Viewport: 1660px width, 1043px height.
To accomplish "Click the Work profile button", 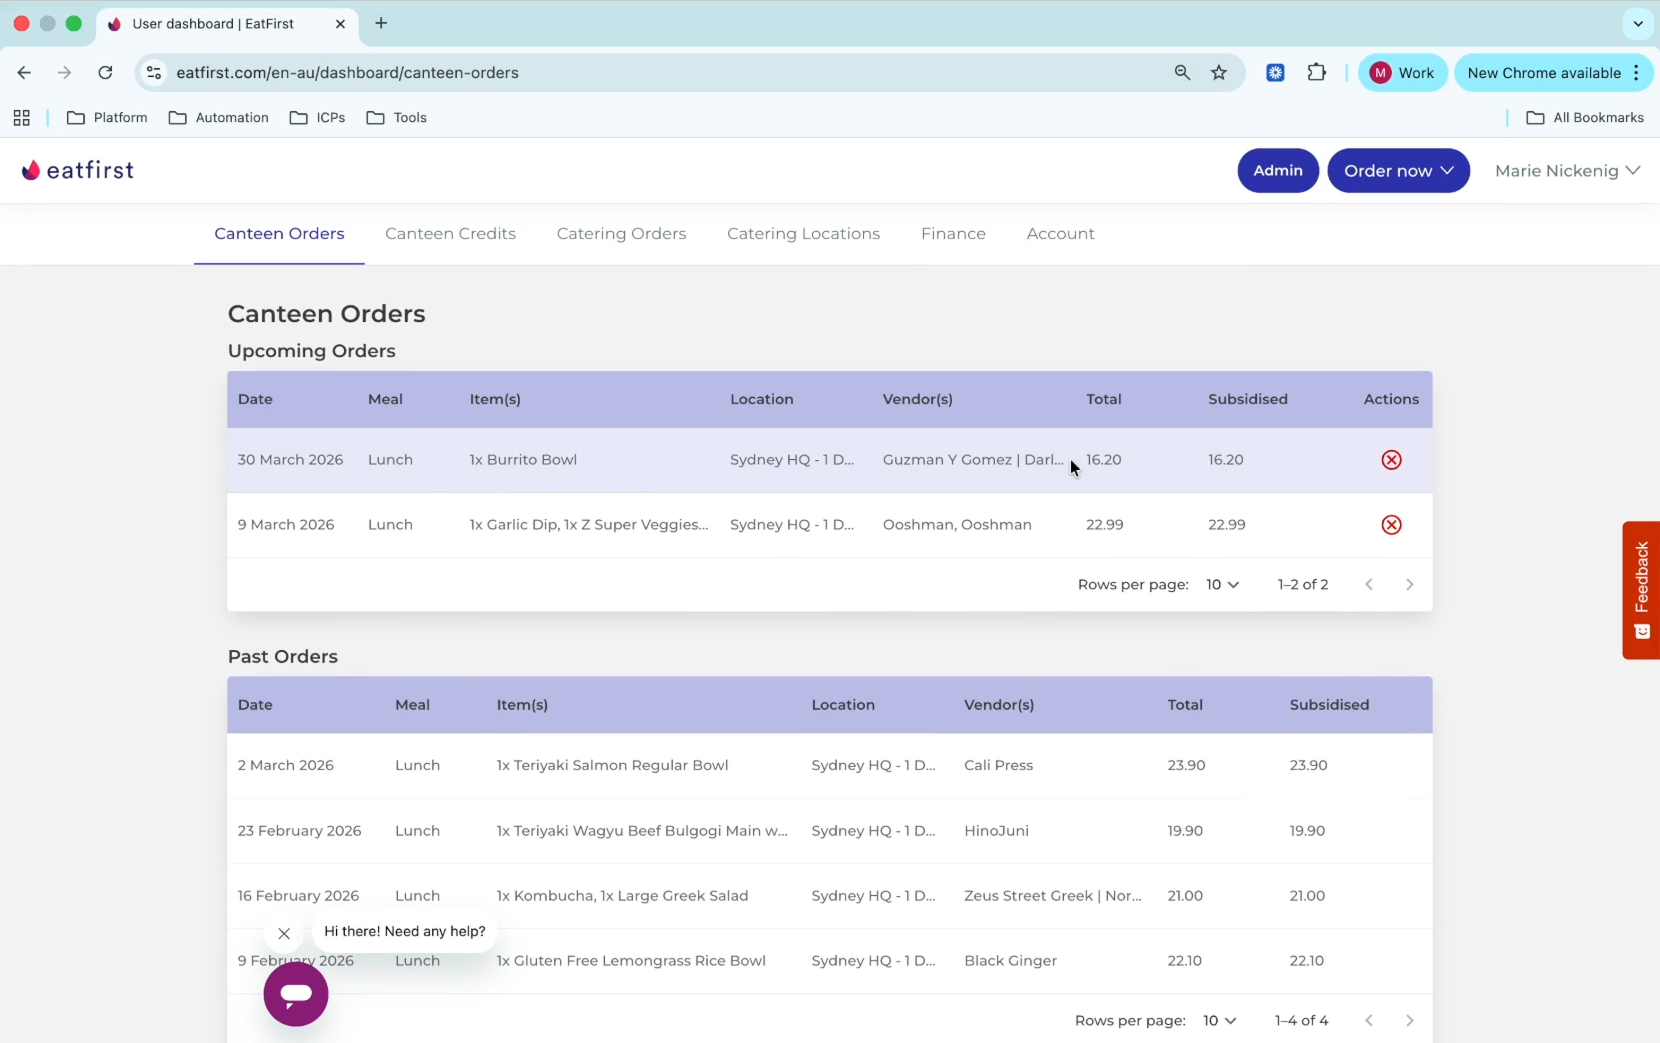I will 1402,73.
